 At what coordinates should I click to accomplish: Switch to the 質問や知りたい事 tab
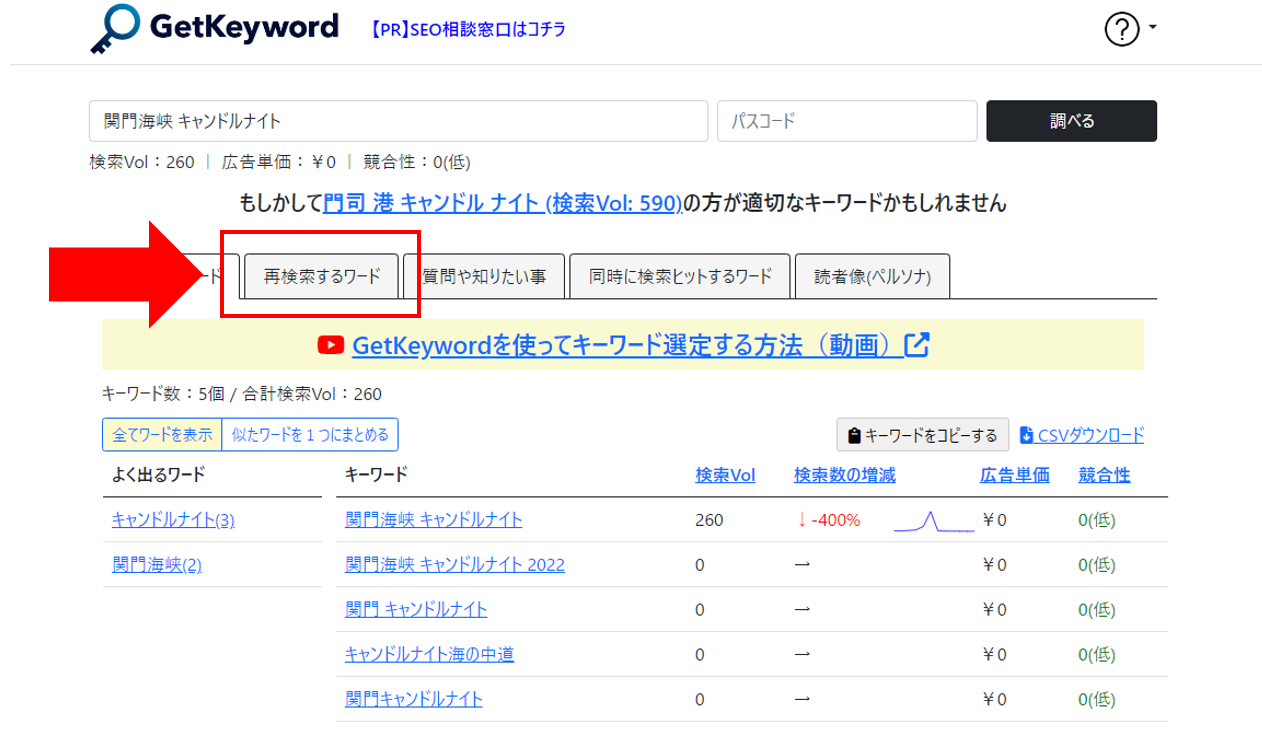484,276
